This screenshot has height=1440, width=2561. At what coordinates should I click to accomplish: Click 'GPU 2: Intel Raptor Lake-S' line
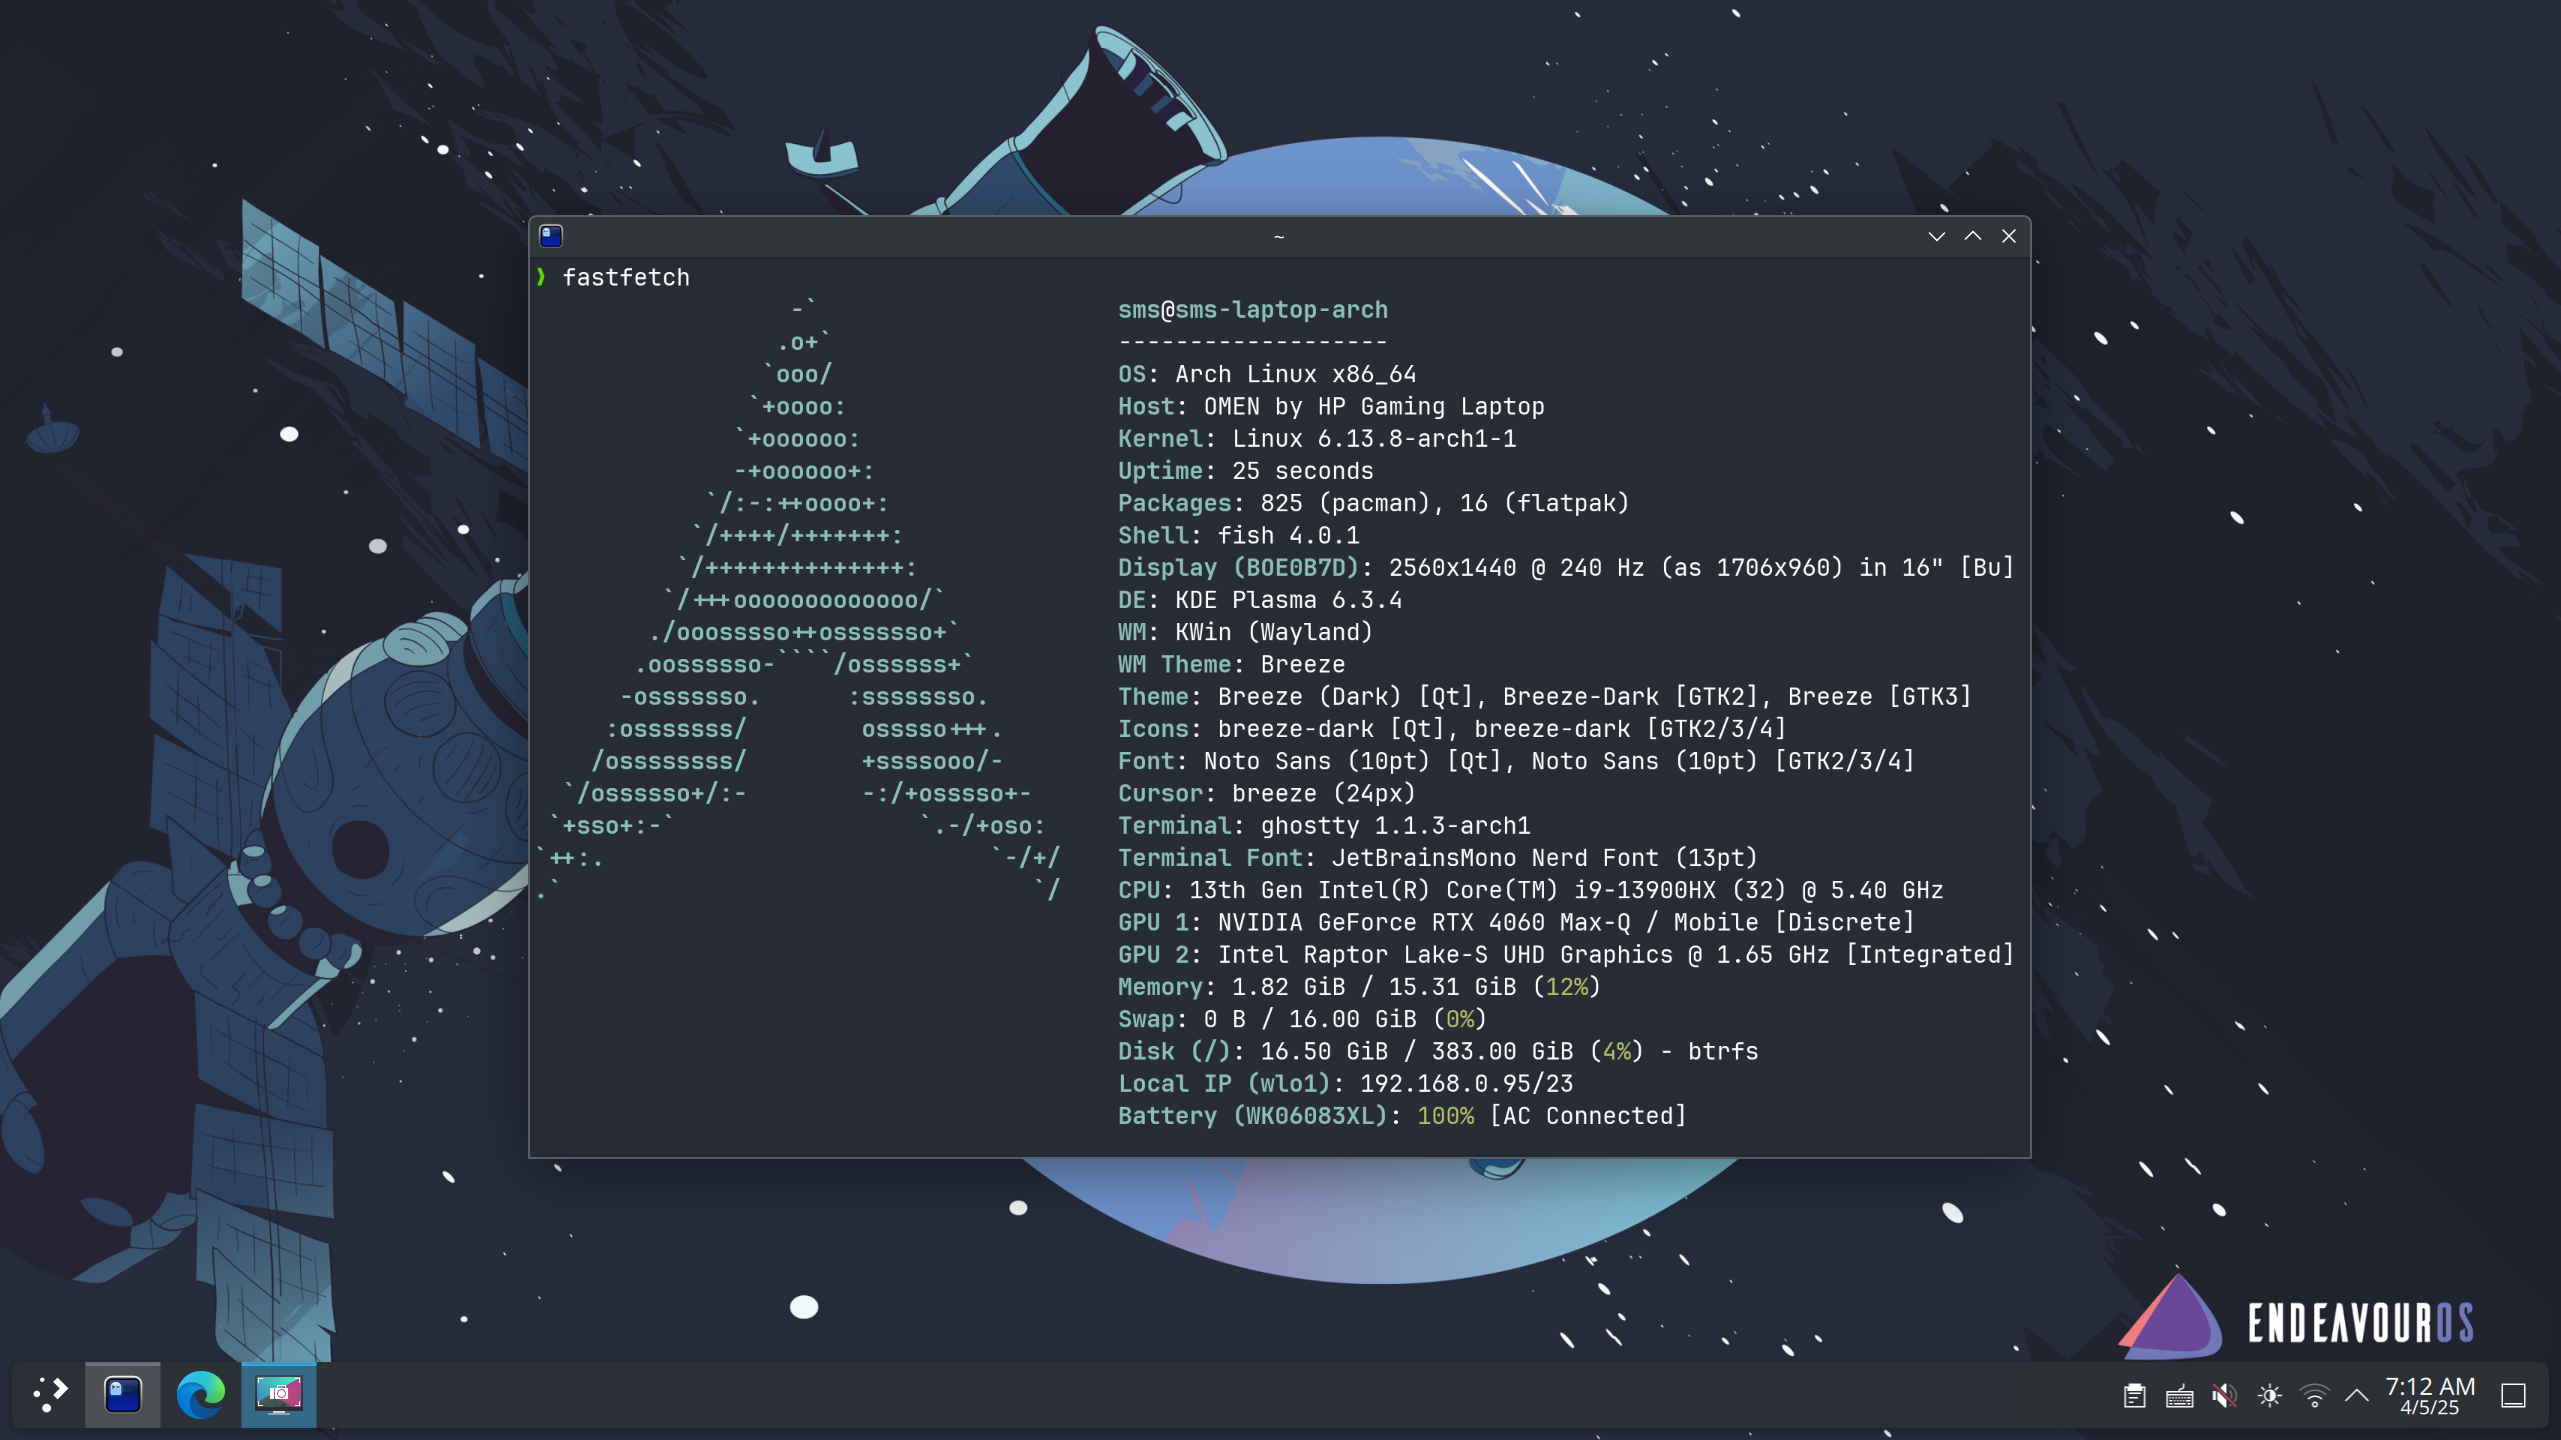click(x=1565, y=955)
